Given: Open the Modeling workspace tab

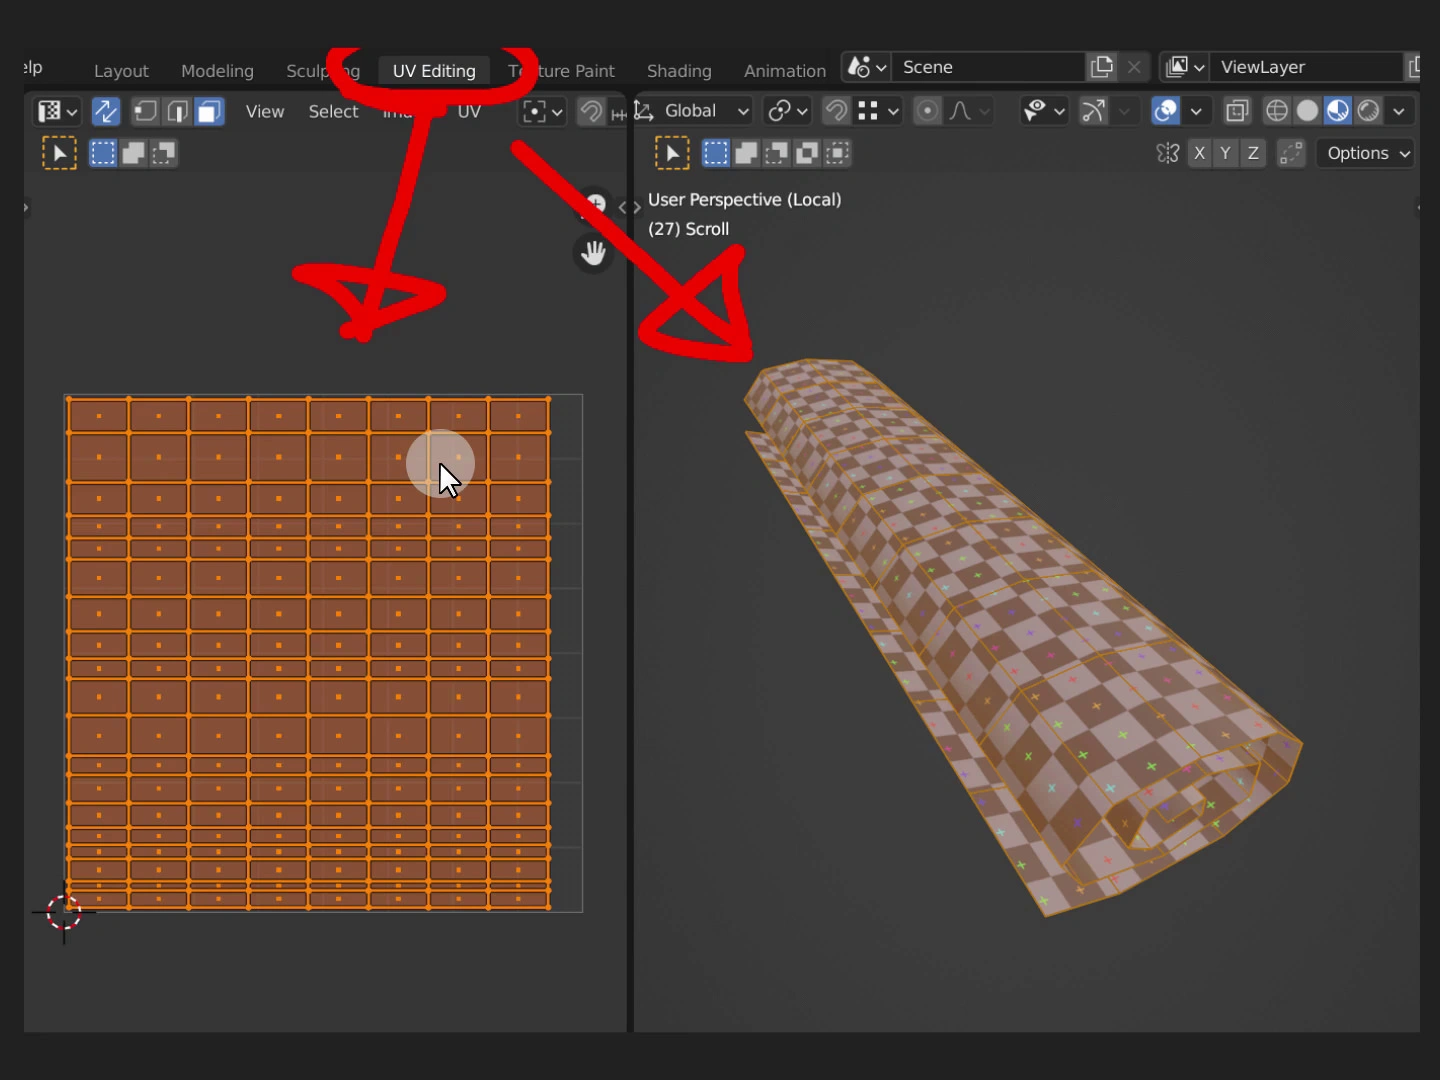Looking at the screenshot, I should click(217, 71).
